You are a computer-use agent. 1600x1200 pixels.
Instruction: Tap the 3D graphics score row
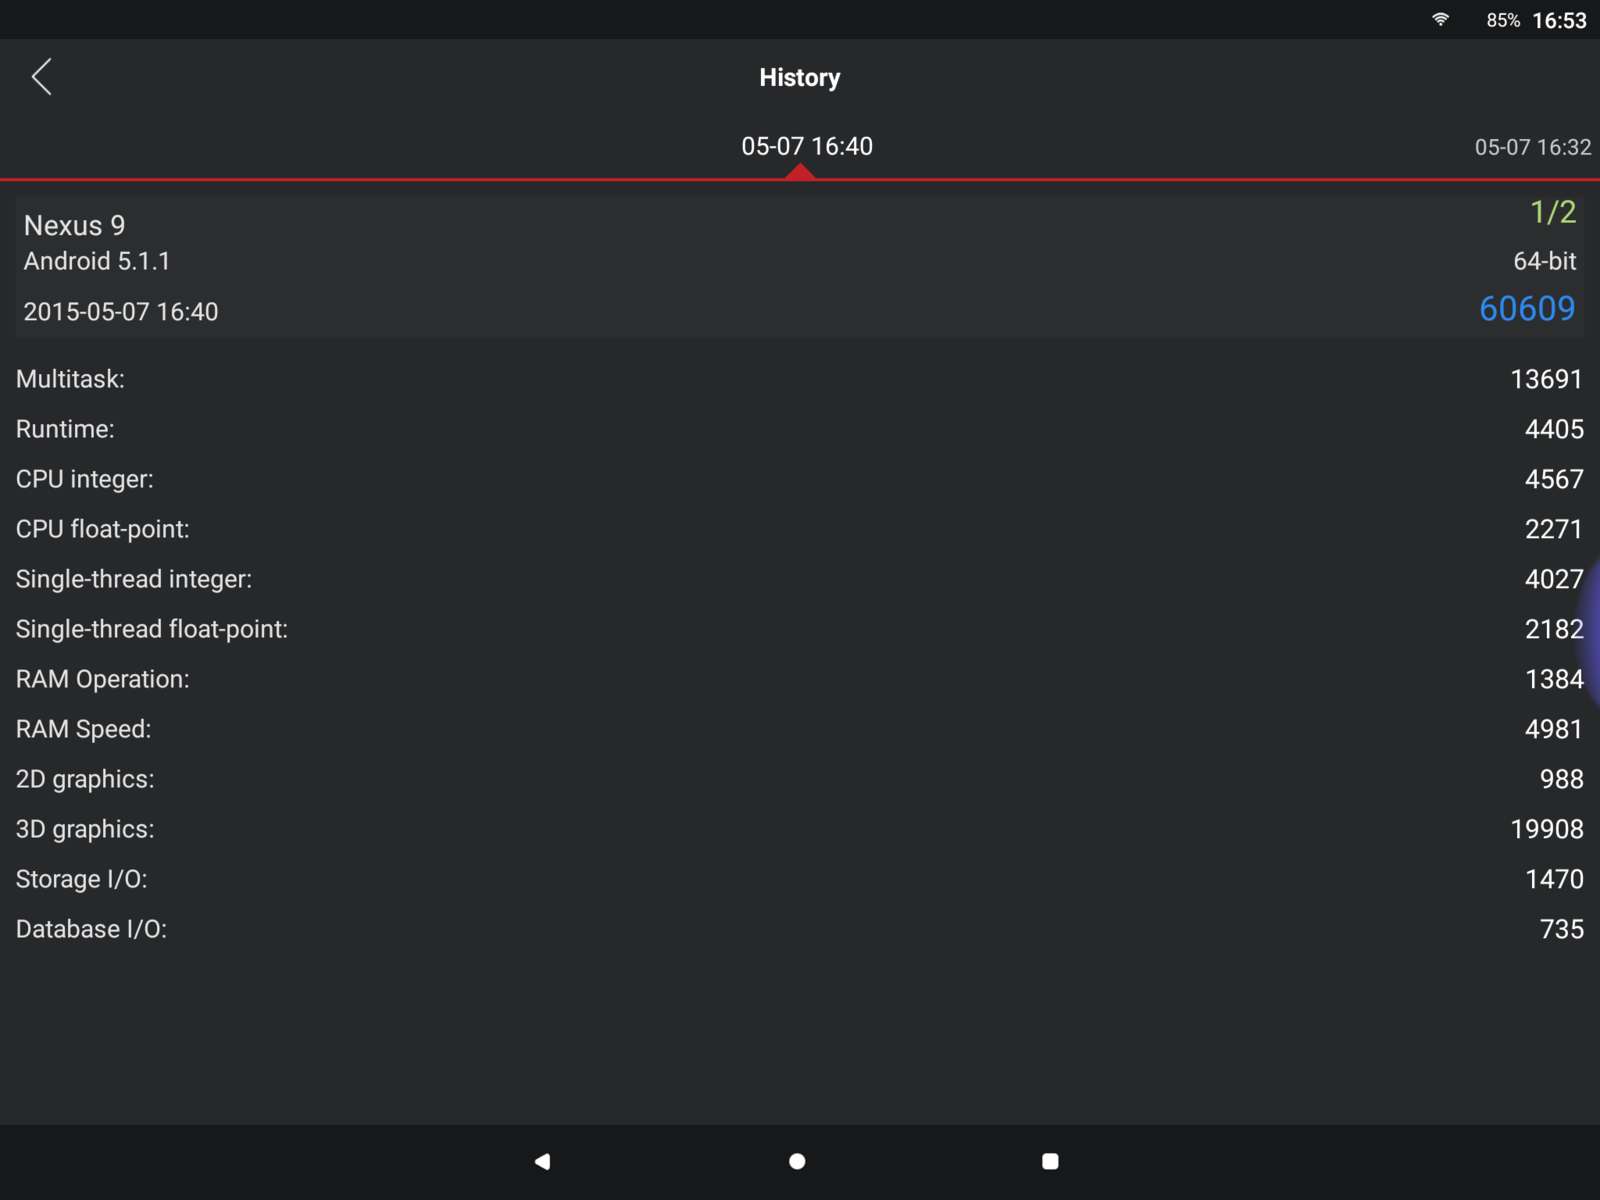pyautogui.click(x=800, y=829)
